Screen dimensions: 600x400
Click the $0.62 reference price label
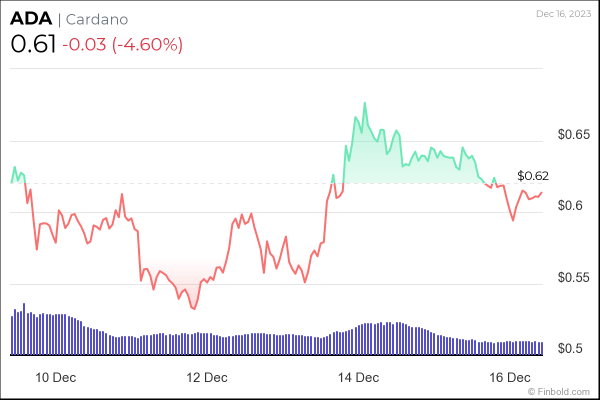[534, 176]
